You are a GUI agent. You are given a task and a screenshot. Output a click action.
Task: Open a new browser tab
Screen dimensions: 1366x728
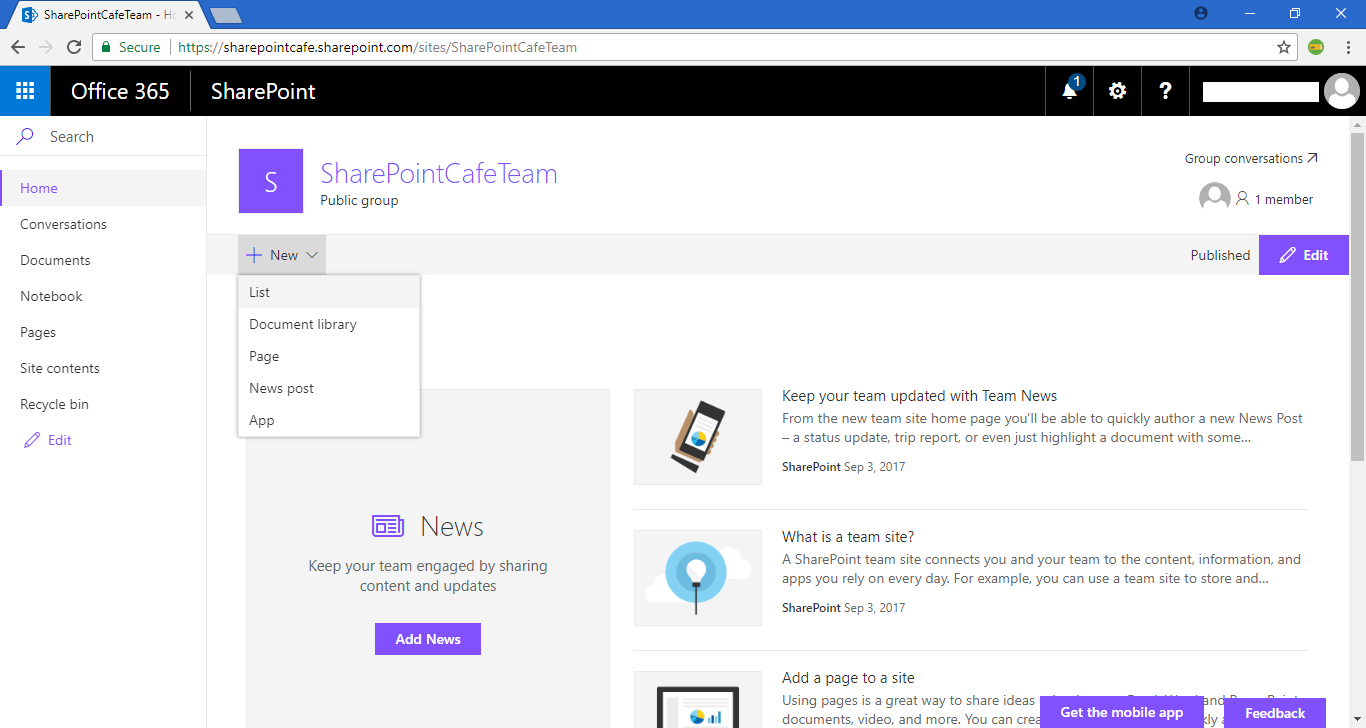tap(226, 15)
